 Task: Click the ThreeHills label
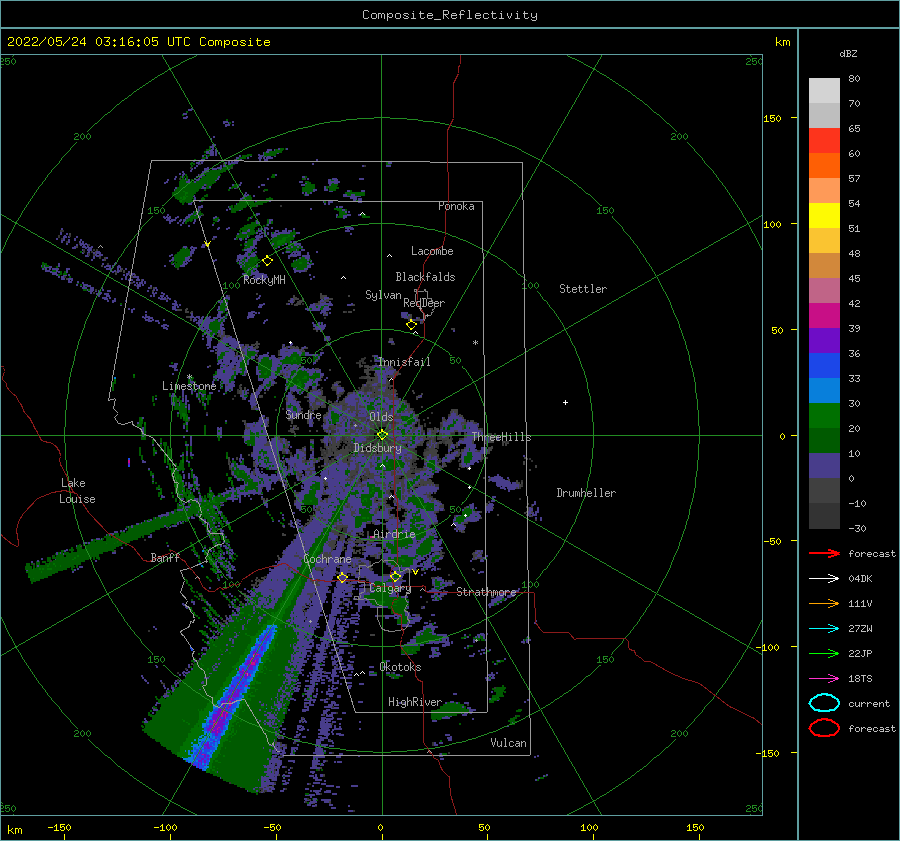click(502, 437)
